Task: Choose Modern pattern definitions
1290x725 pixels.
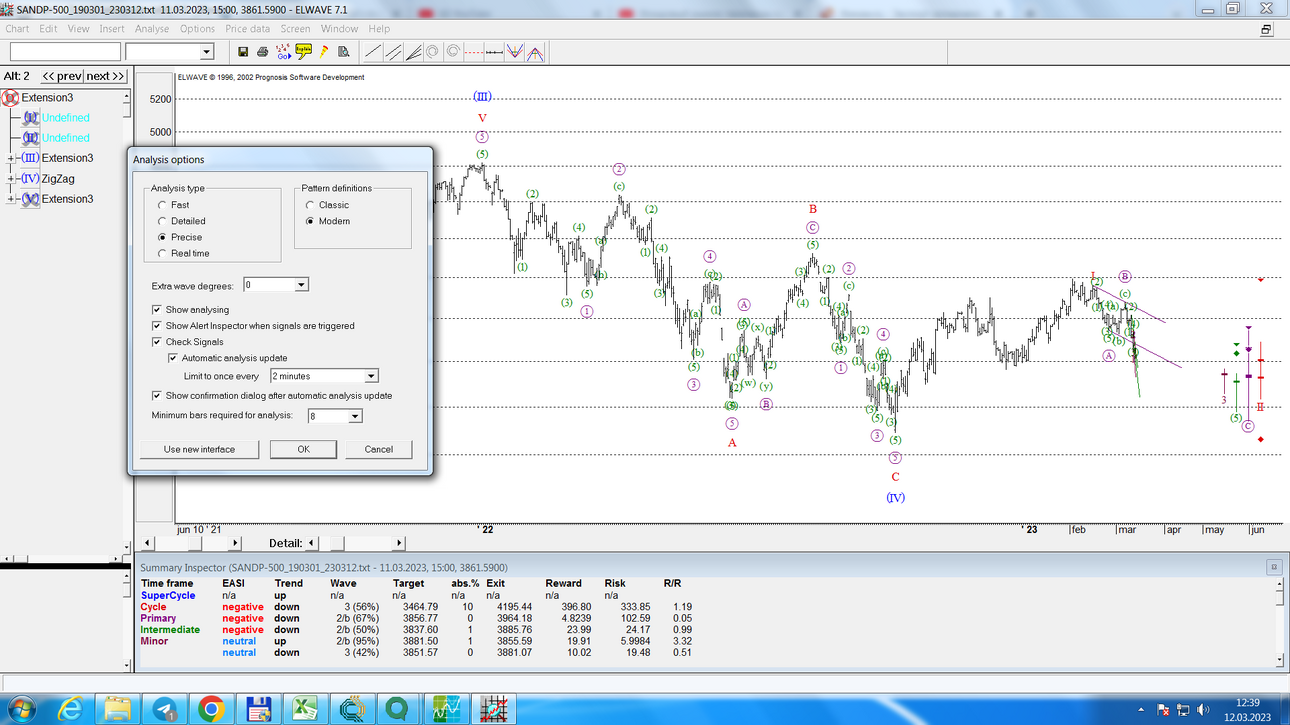Action: pos(328,221)
